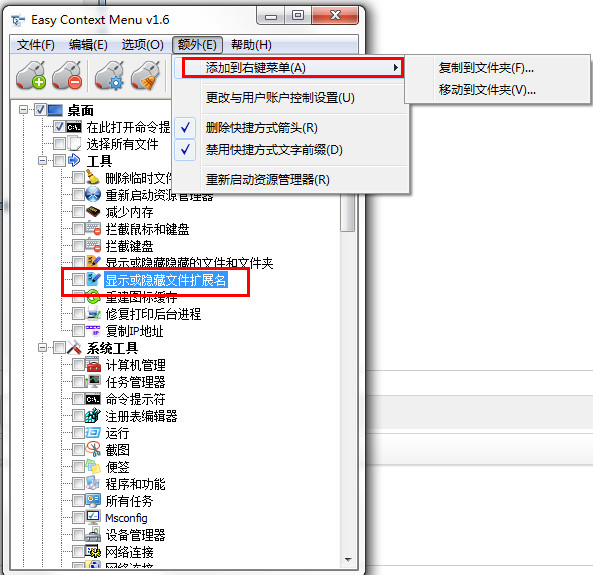Viewport: 593px width, 575px height.
Task: Open the blue gear mouse settings icon
Action: pos(110,76)
